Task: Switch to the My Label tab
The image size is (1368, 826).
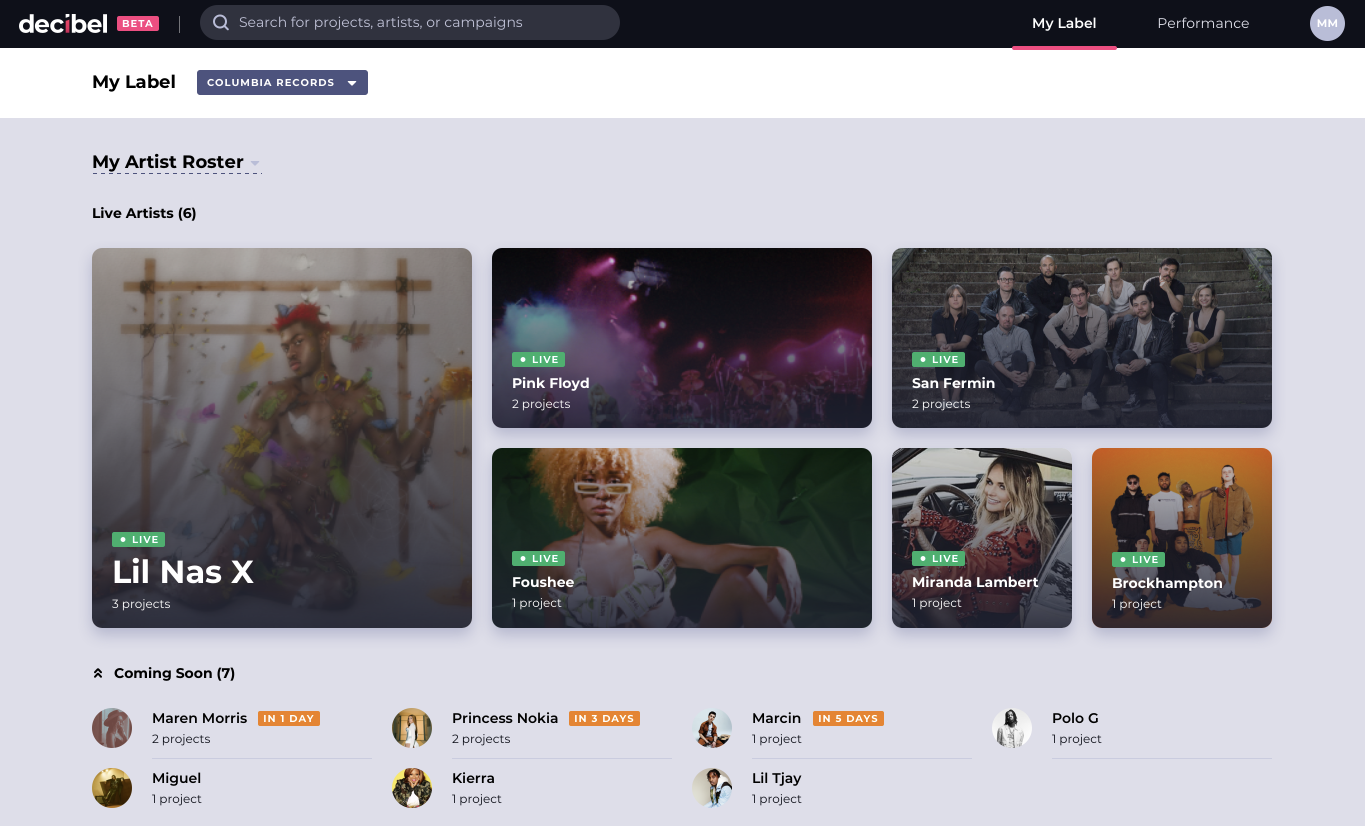Action: point(1064,23)
